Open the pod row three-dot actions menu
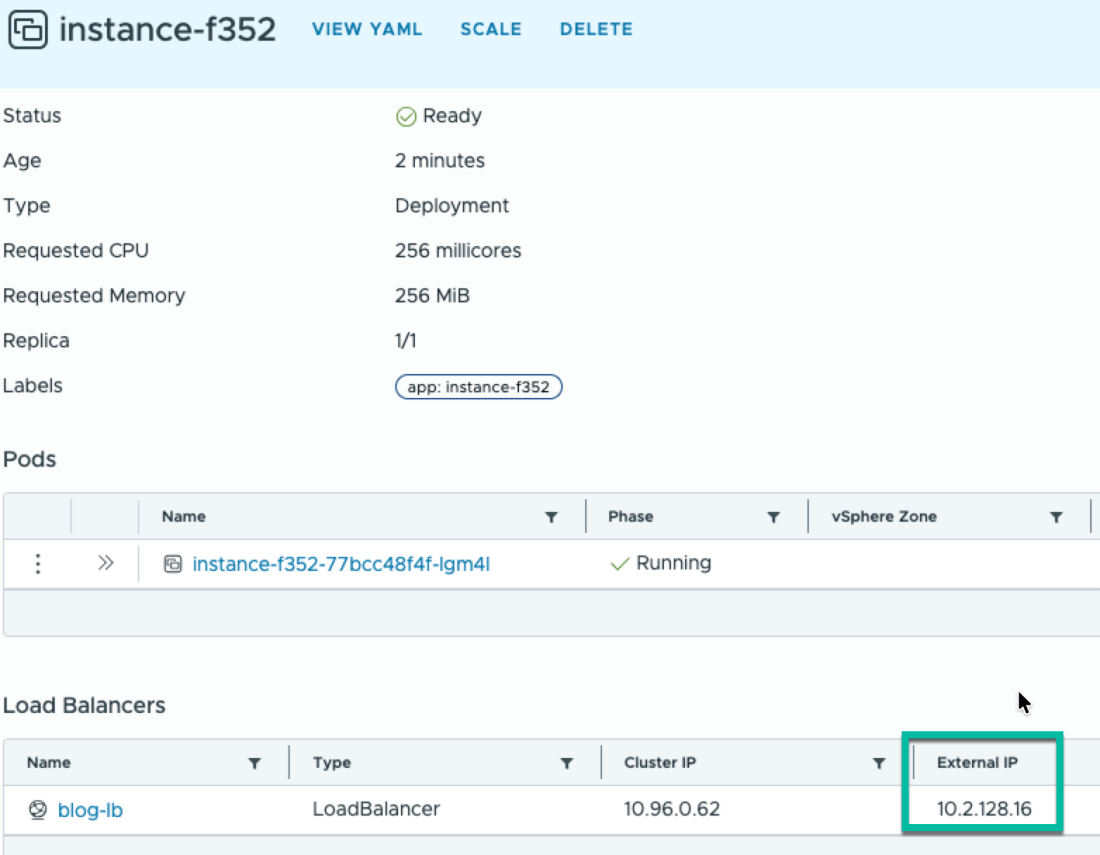Viewport: 1100px width, 855px height. point(38,563)
